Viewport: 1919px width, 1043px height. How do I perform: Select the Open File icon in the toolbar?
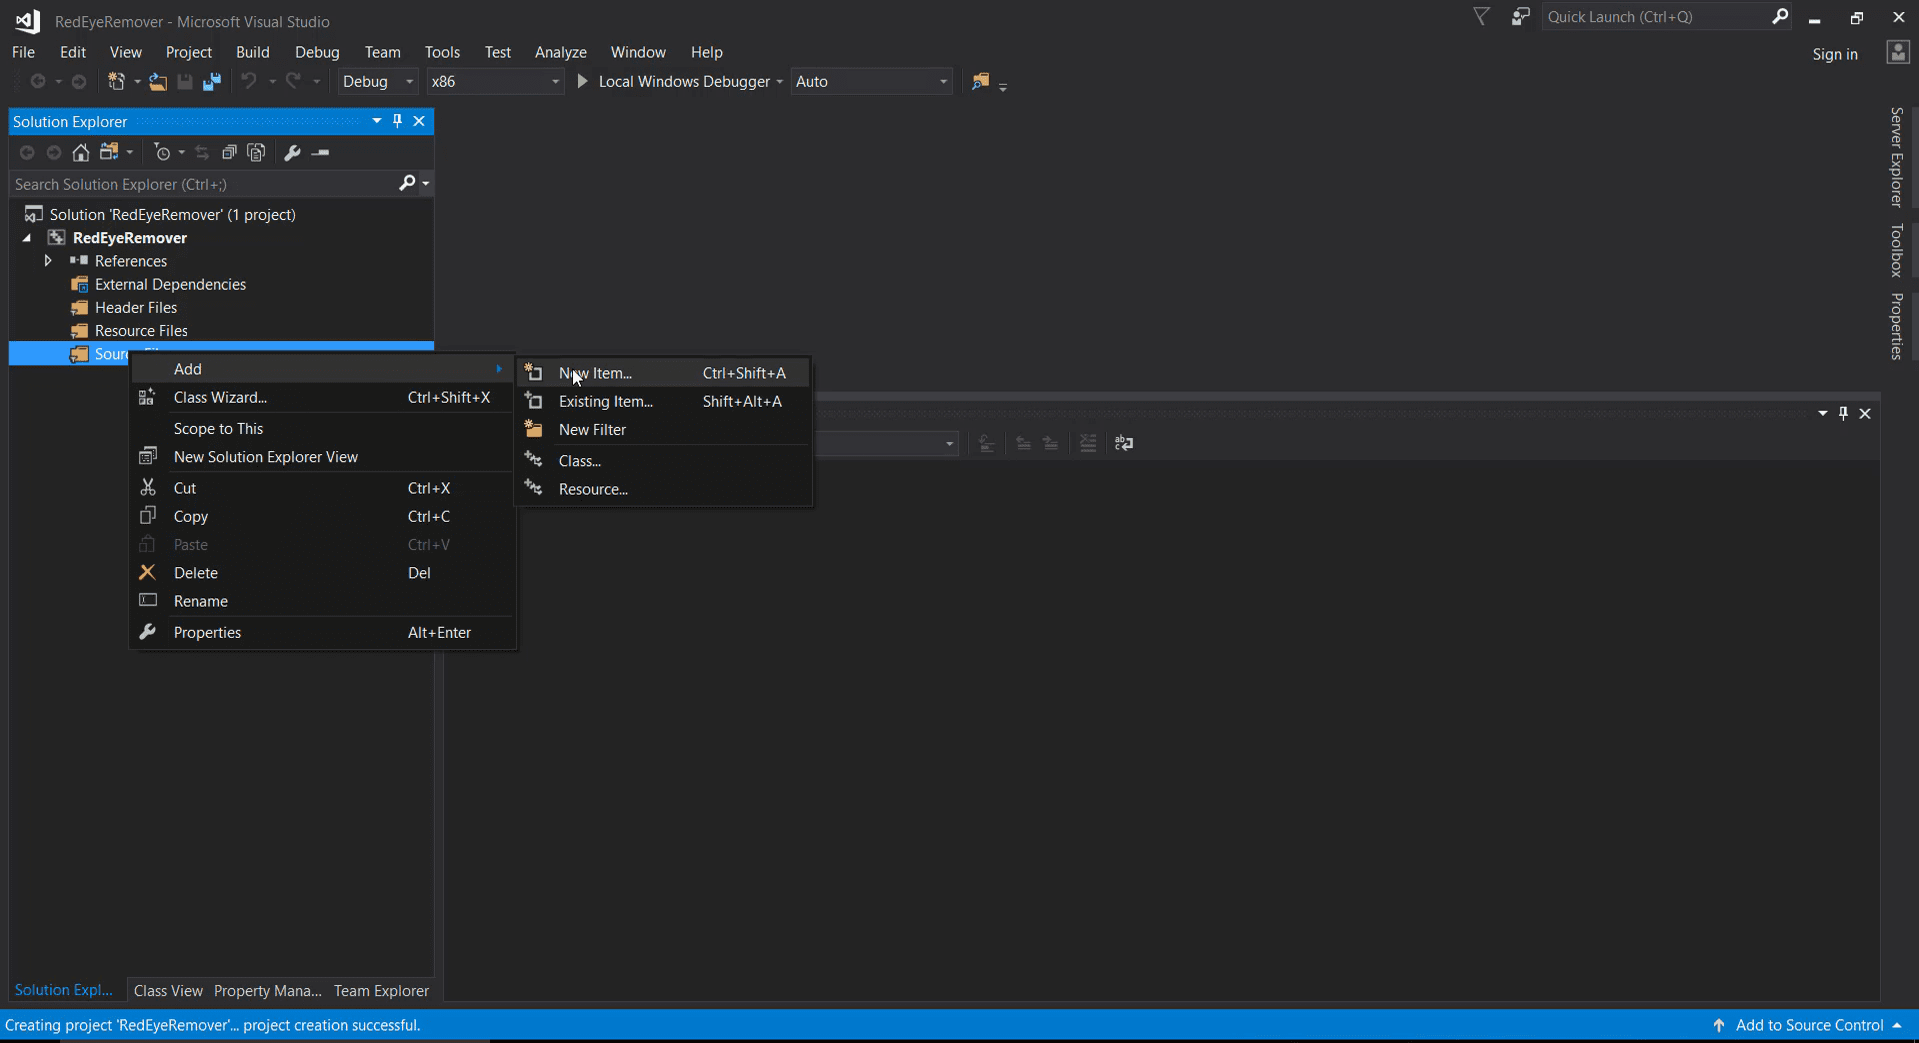coord(158,82)
